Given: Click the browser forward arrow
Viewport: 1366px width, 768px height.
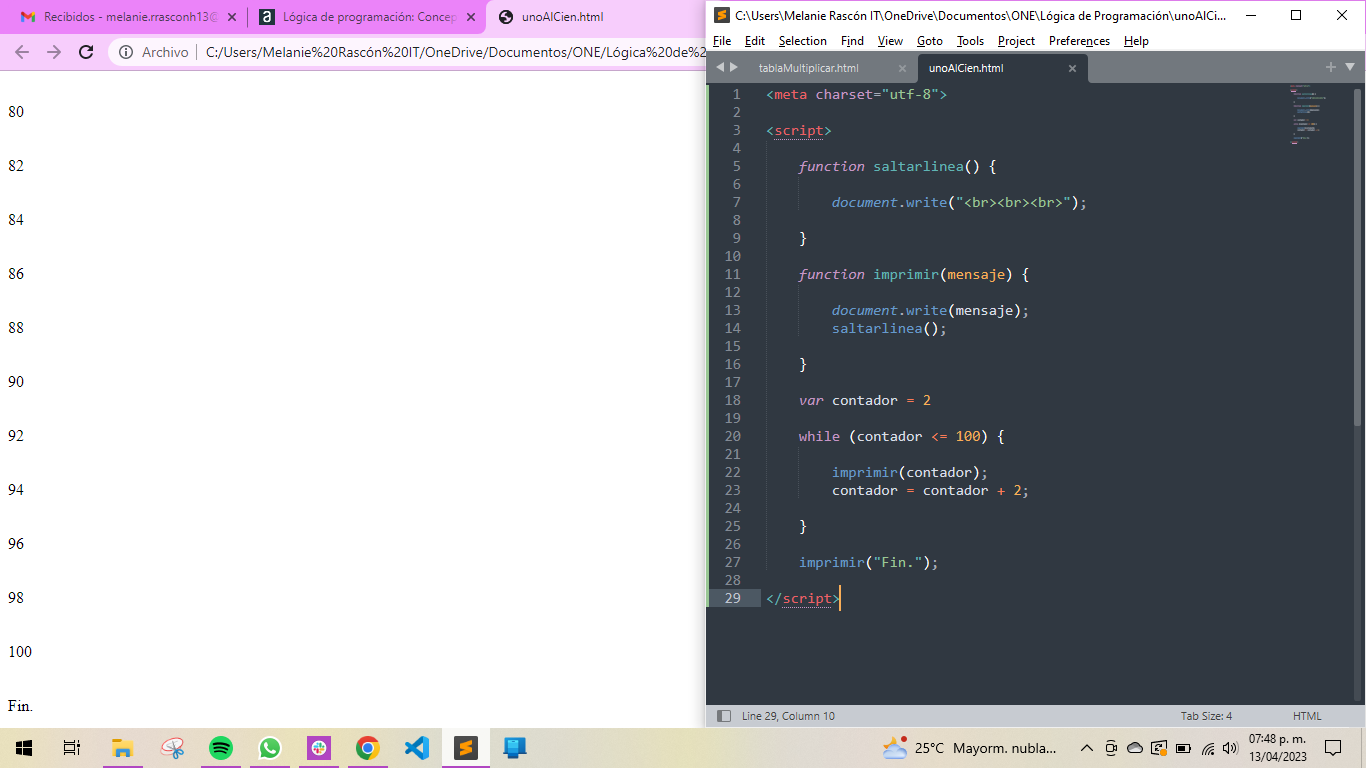Looking at the screenshot, I should (54, 52).
